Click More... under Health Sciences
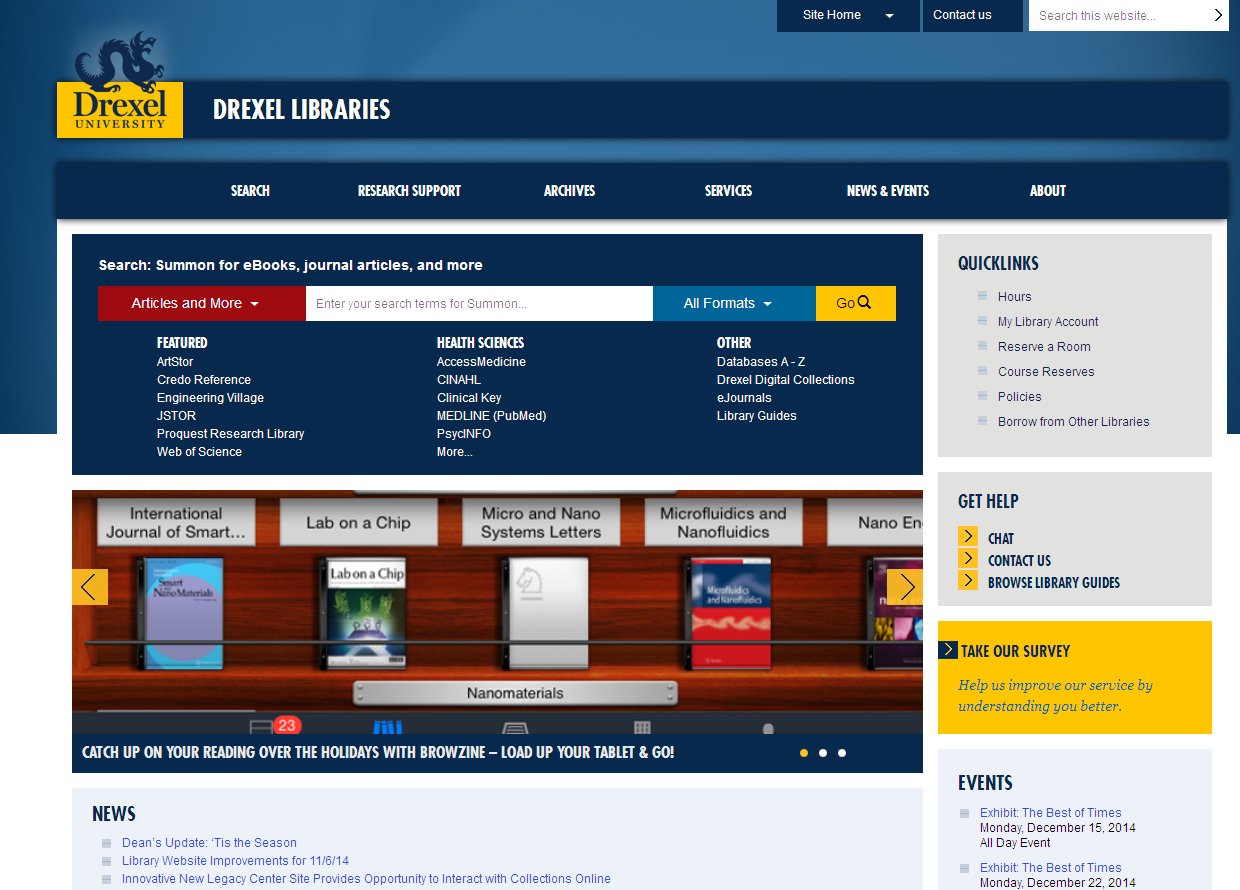This screenshot has width=1240, height=890. pyautogui.click(x=455, y=452)
